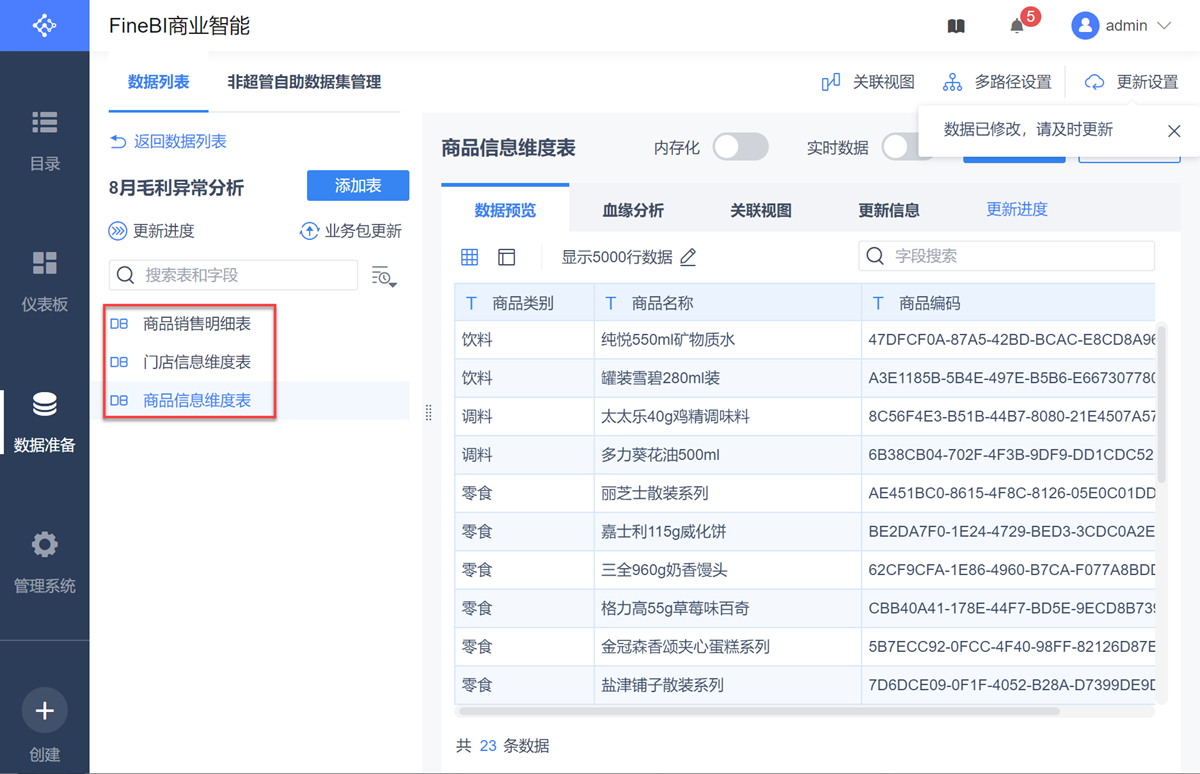
Task: Click 更新进度 in the left panel
Action: [151, 231]
